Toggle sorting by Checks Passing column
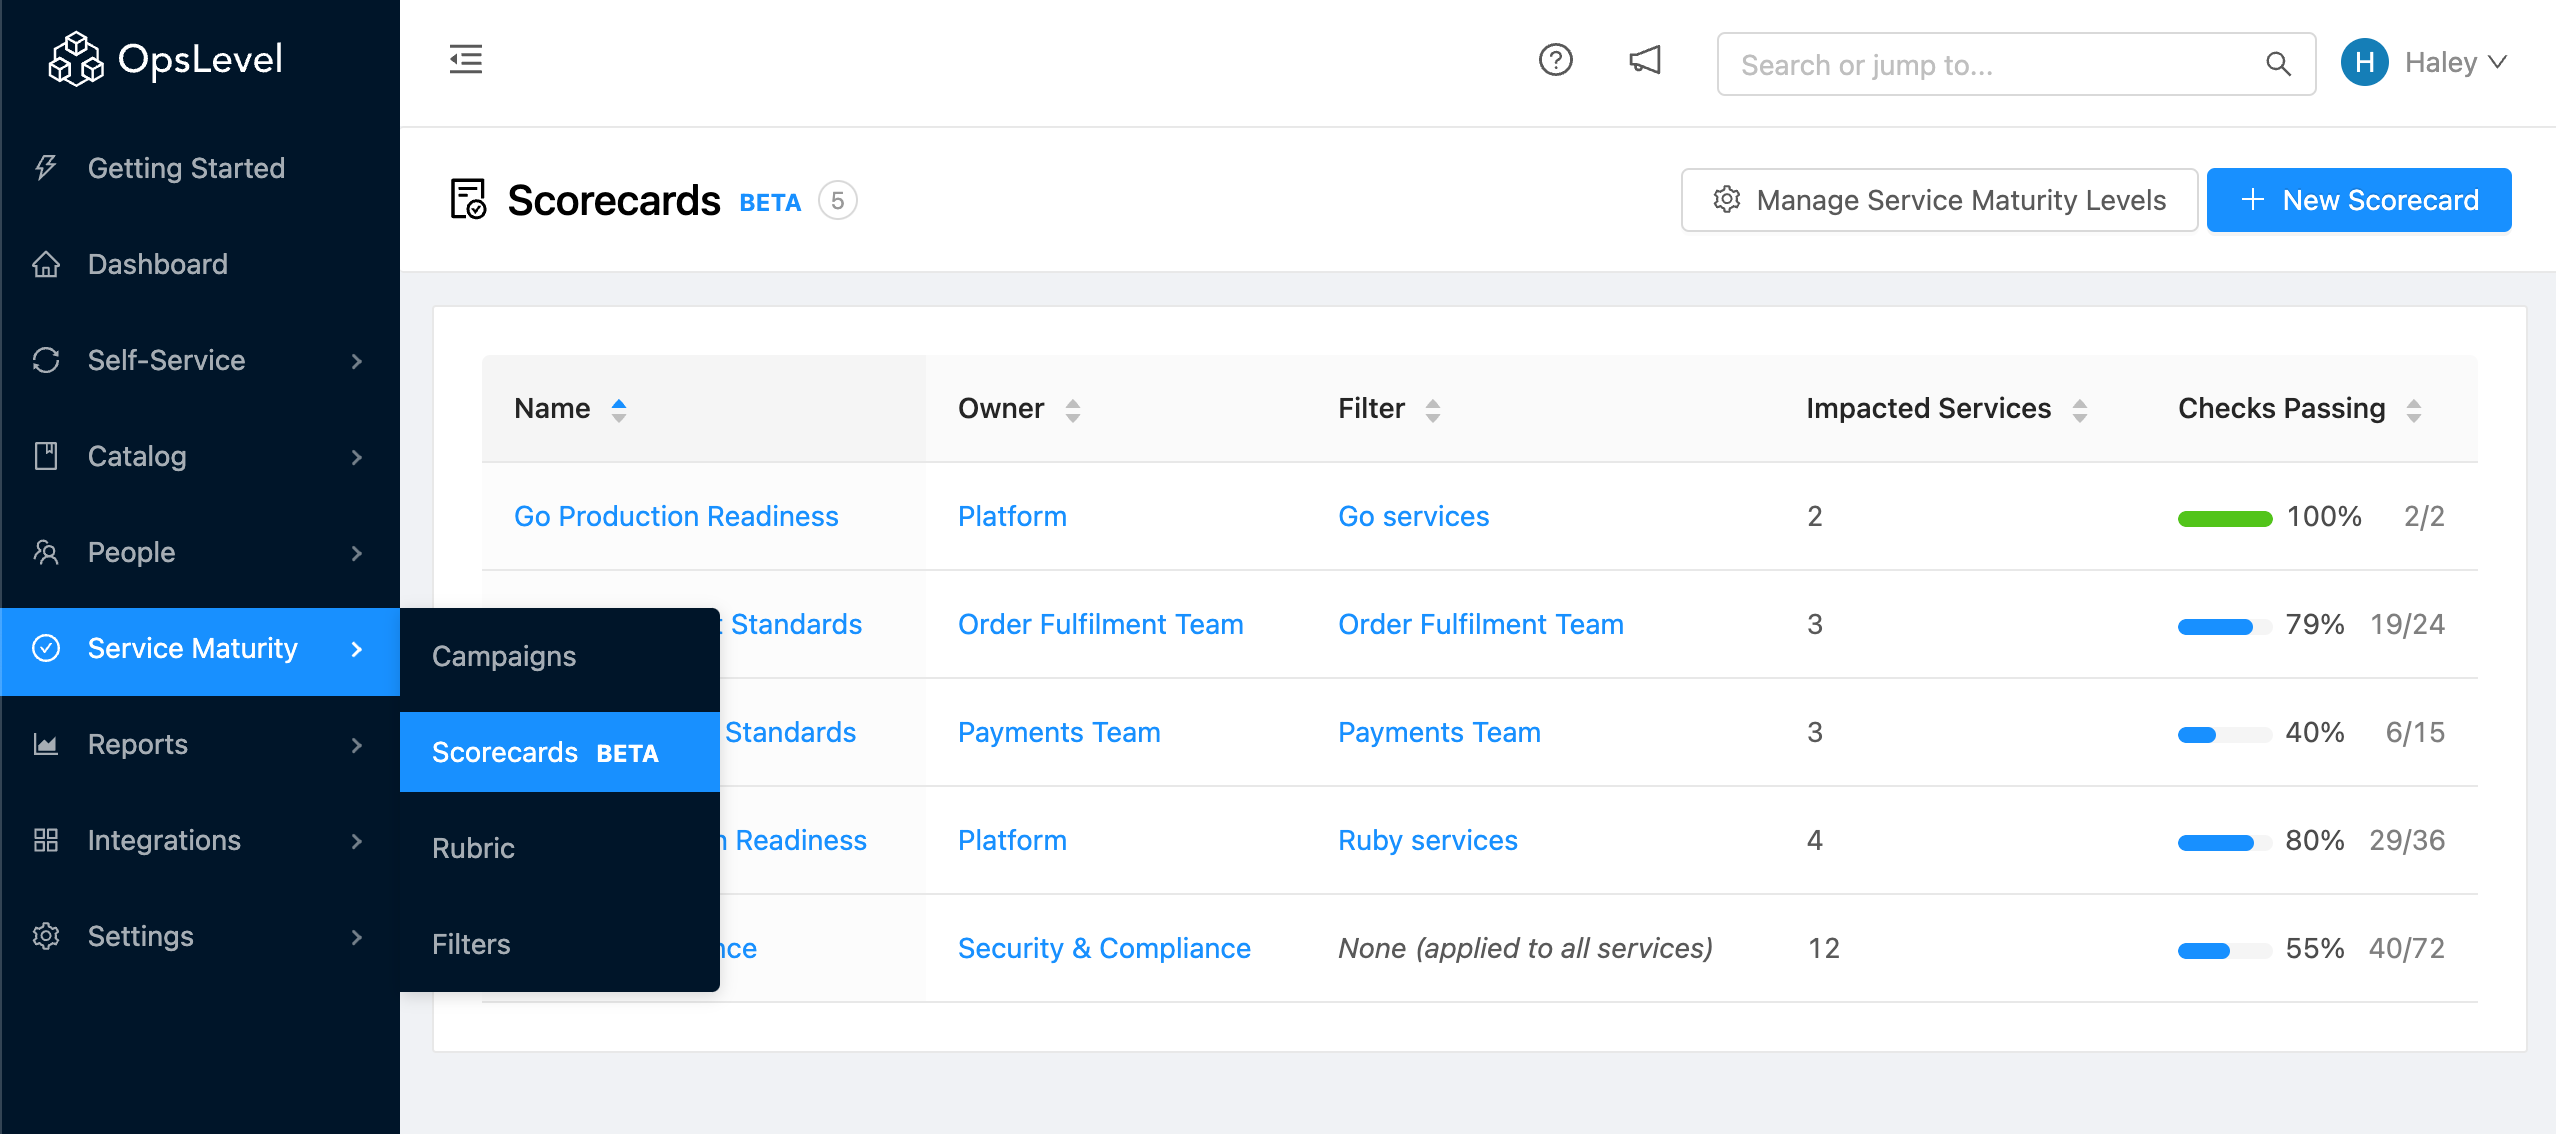This screenshot has width=2556, height=1134. click(x=2414, y=409)
